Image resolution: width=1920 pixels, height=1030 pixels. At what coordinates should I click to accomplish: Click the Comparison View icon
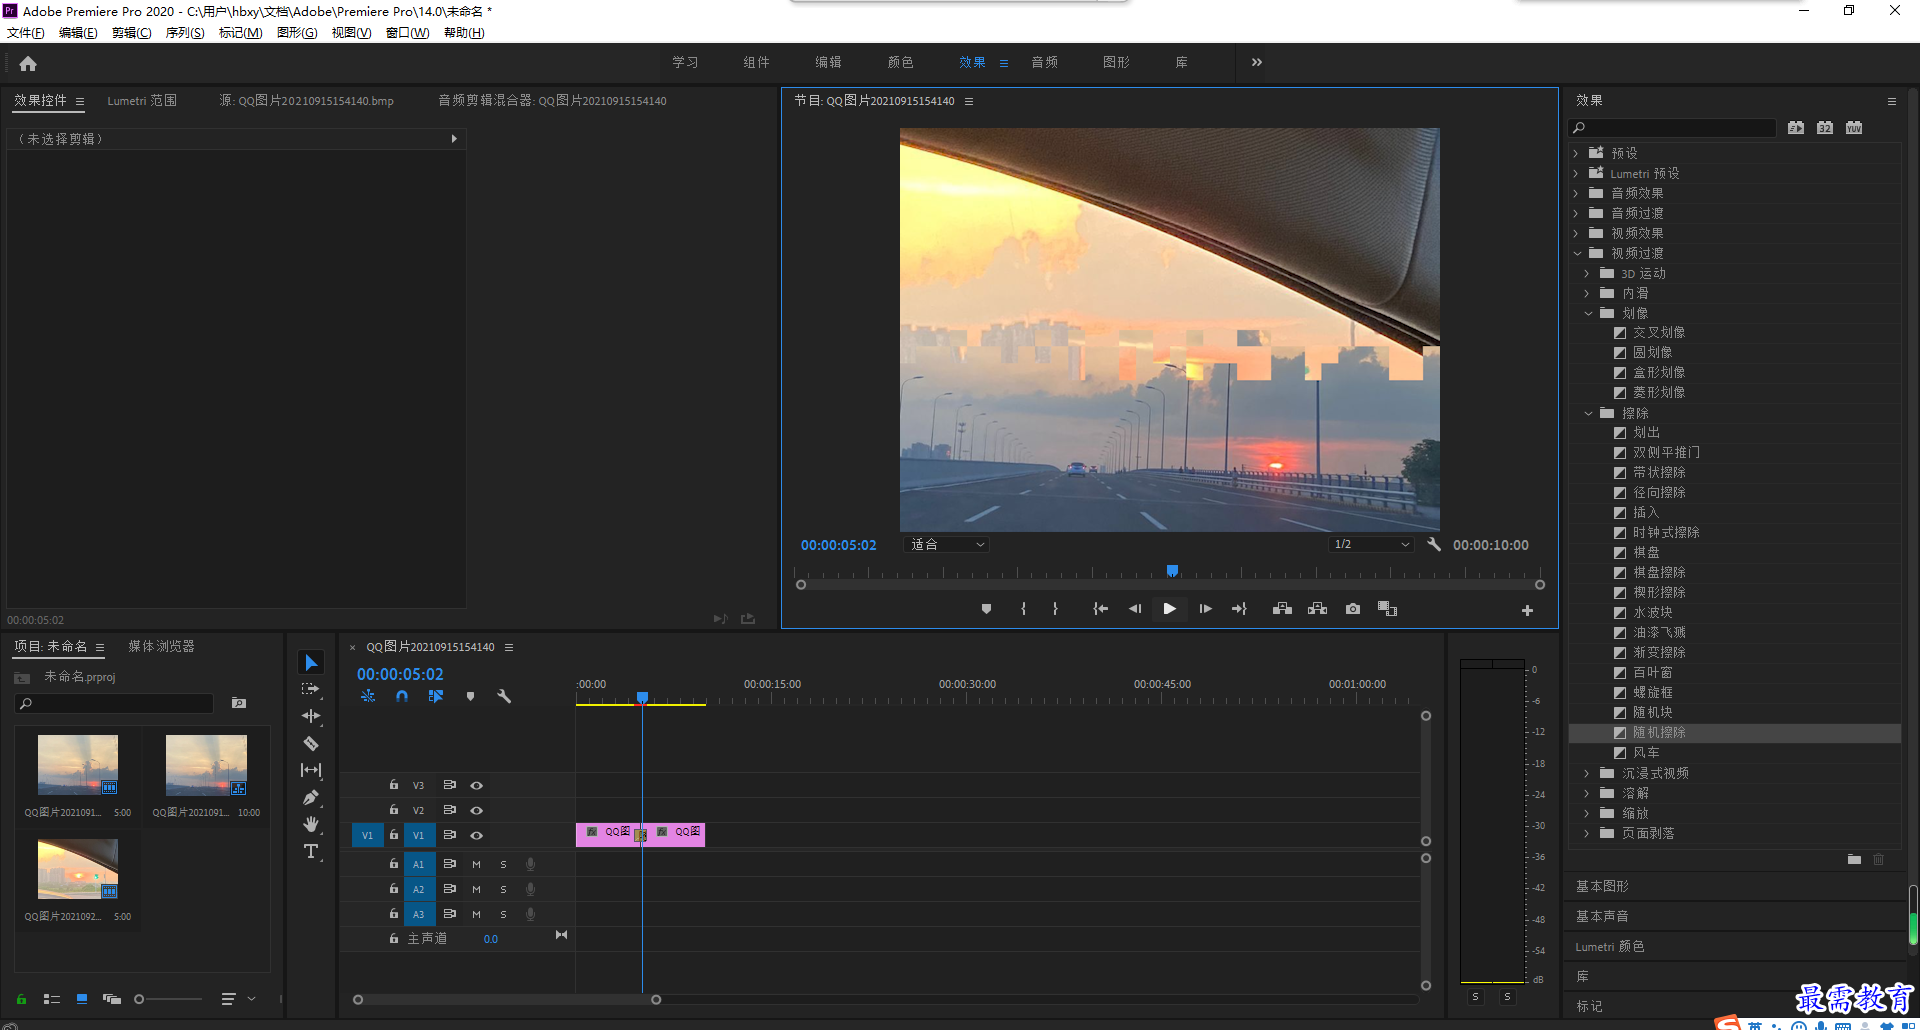pyautogui.click(x=1387, y=609)
